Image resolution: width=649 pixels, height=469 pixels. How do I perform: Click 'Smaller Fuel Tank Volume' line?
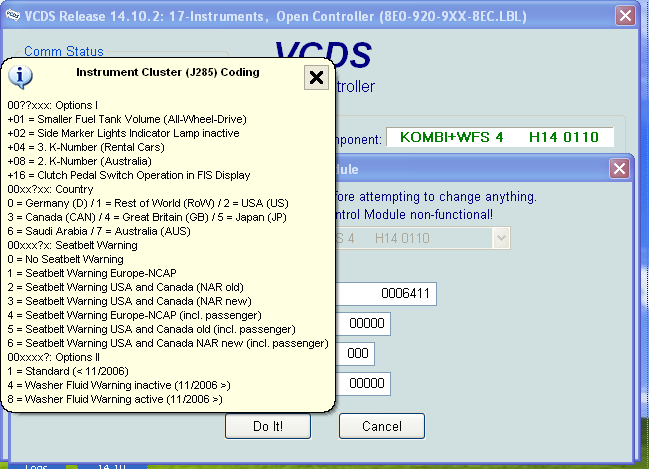[127, 119]
